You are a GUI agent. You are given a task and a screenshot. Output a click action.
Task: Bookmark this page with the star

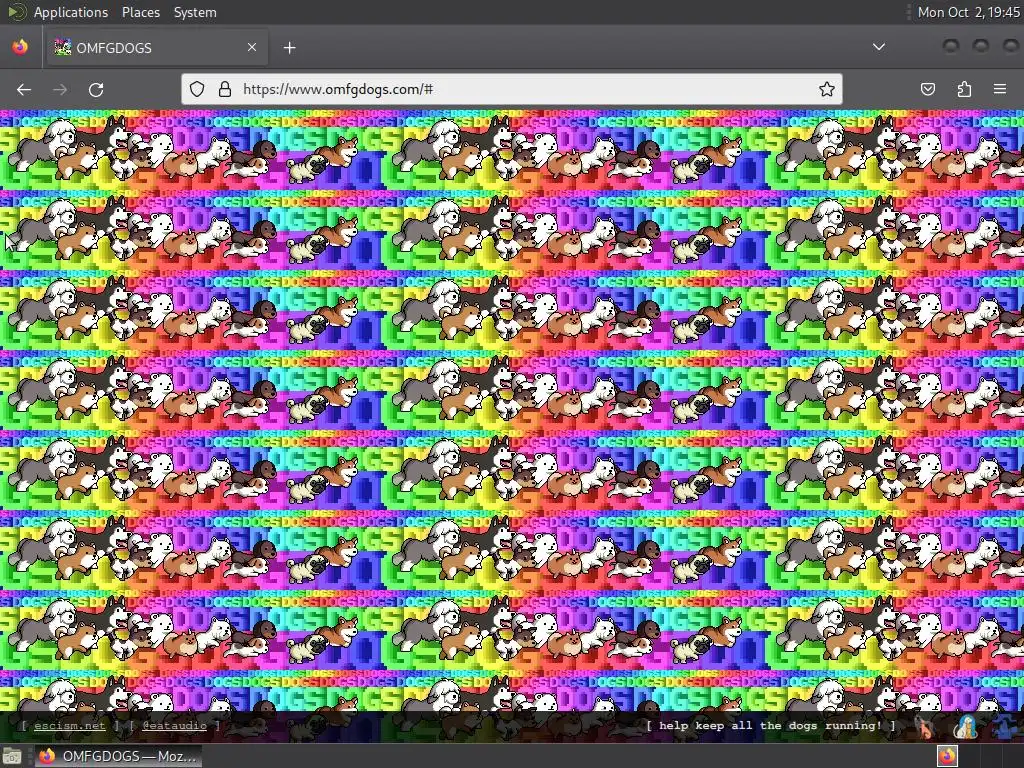pyautogui.click(x=827, y=89)
